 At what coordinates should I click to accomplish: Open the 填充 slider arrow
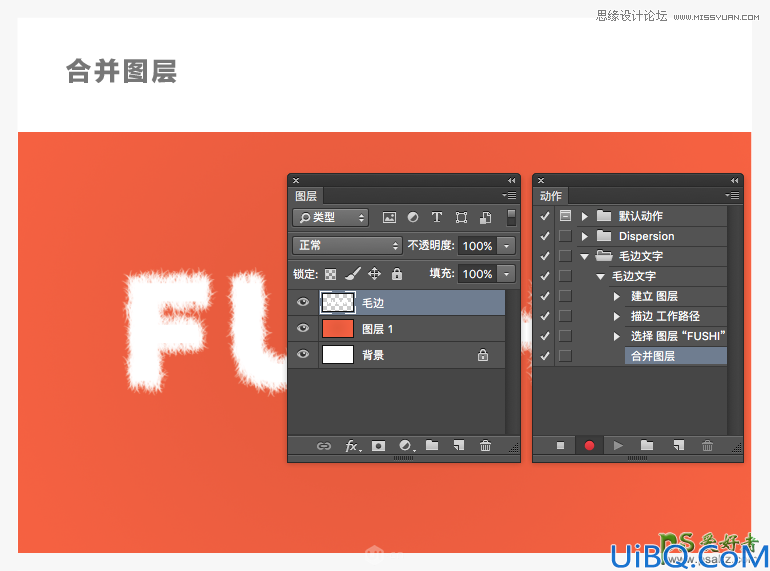(x=506, y=273)
